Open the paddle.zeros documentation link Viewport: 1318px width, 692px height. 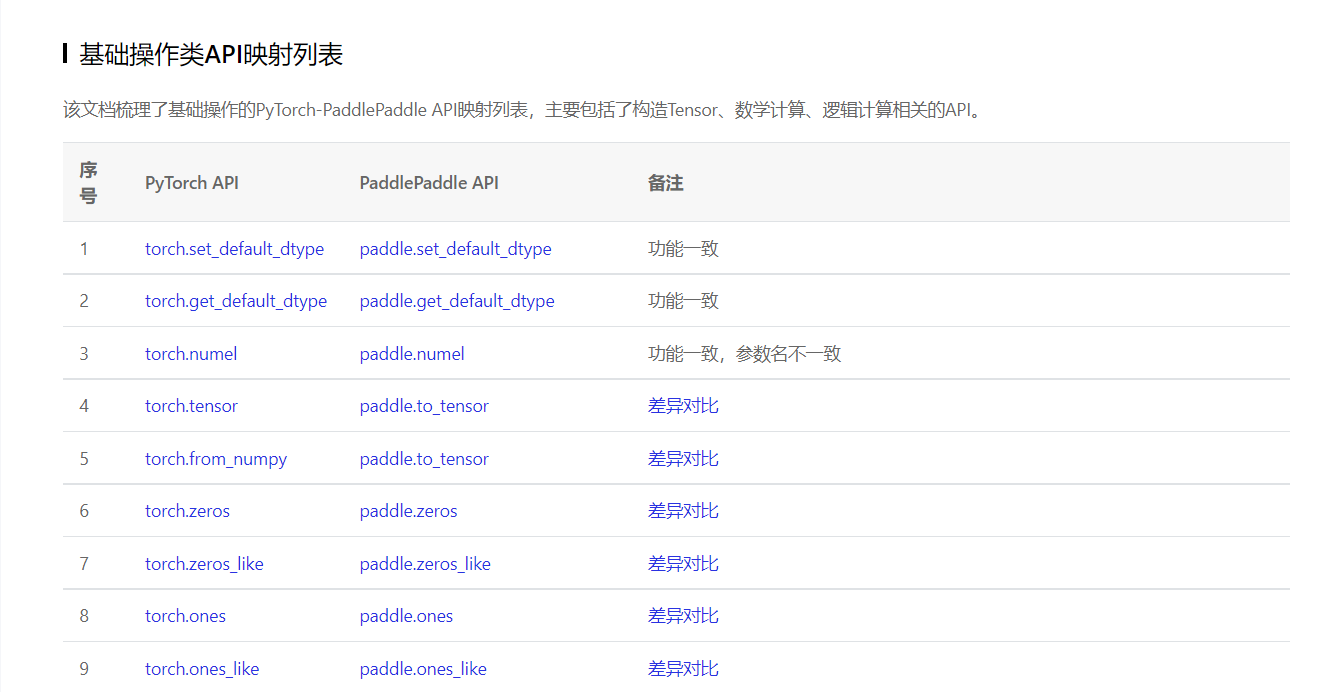point(408,510)
